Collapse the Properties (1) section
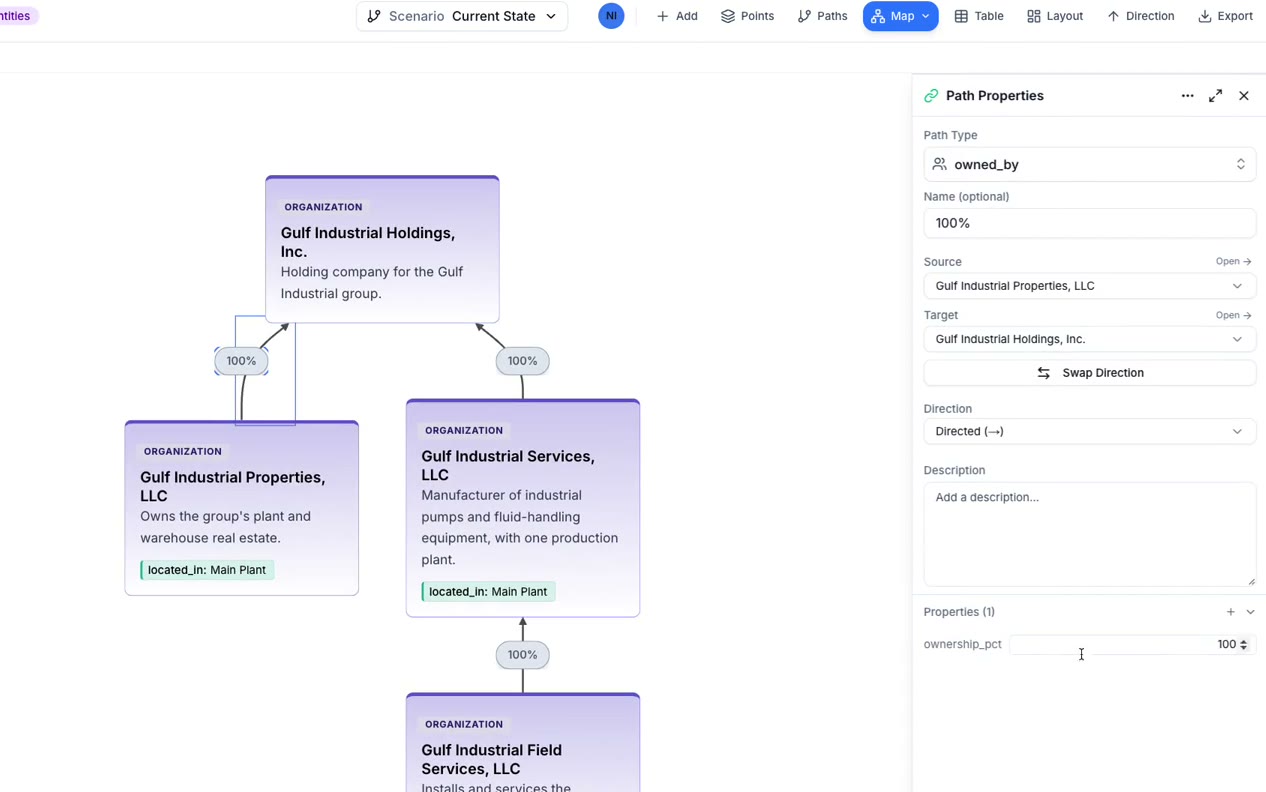Screen dimensions: 1266x792 1250,612
